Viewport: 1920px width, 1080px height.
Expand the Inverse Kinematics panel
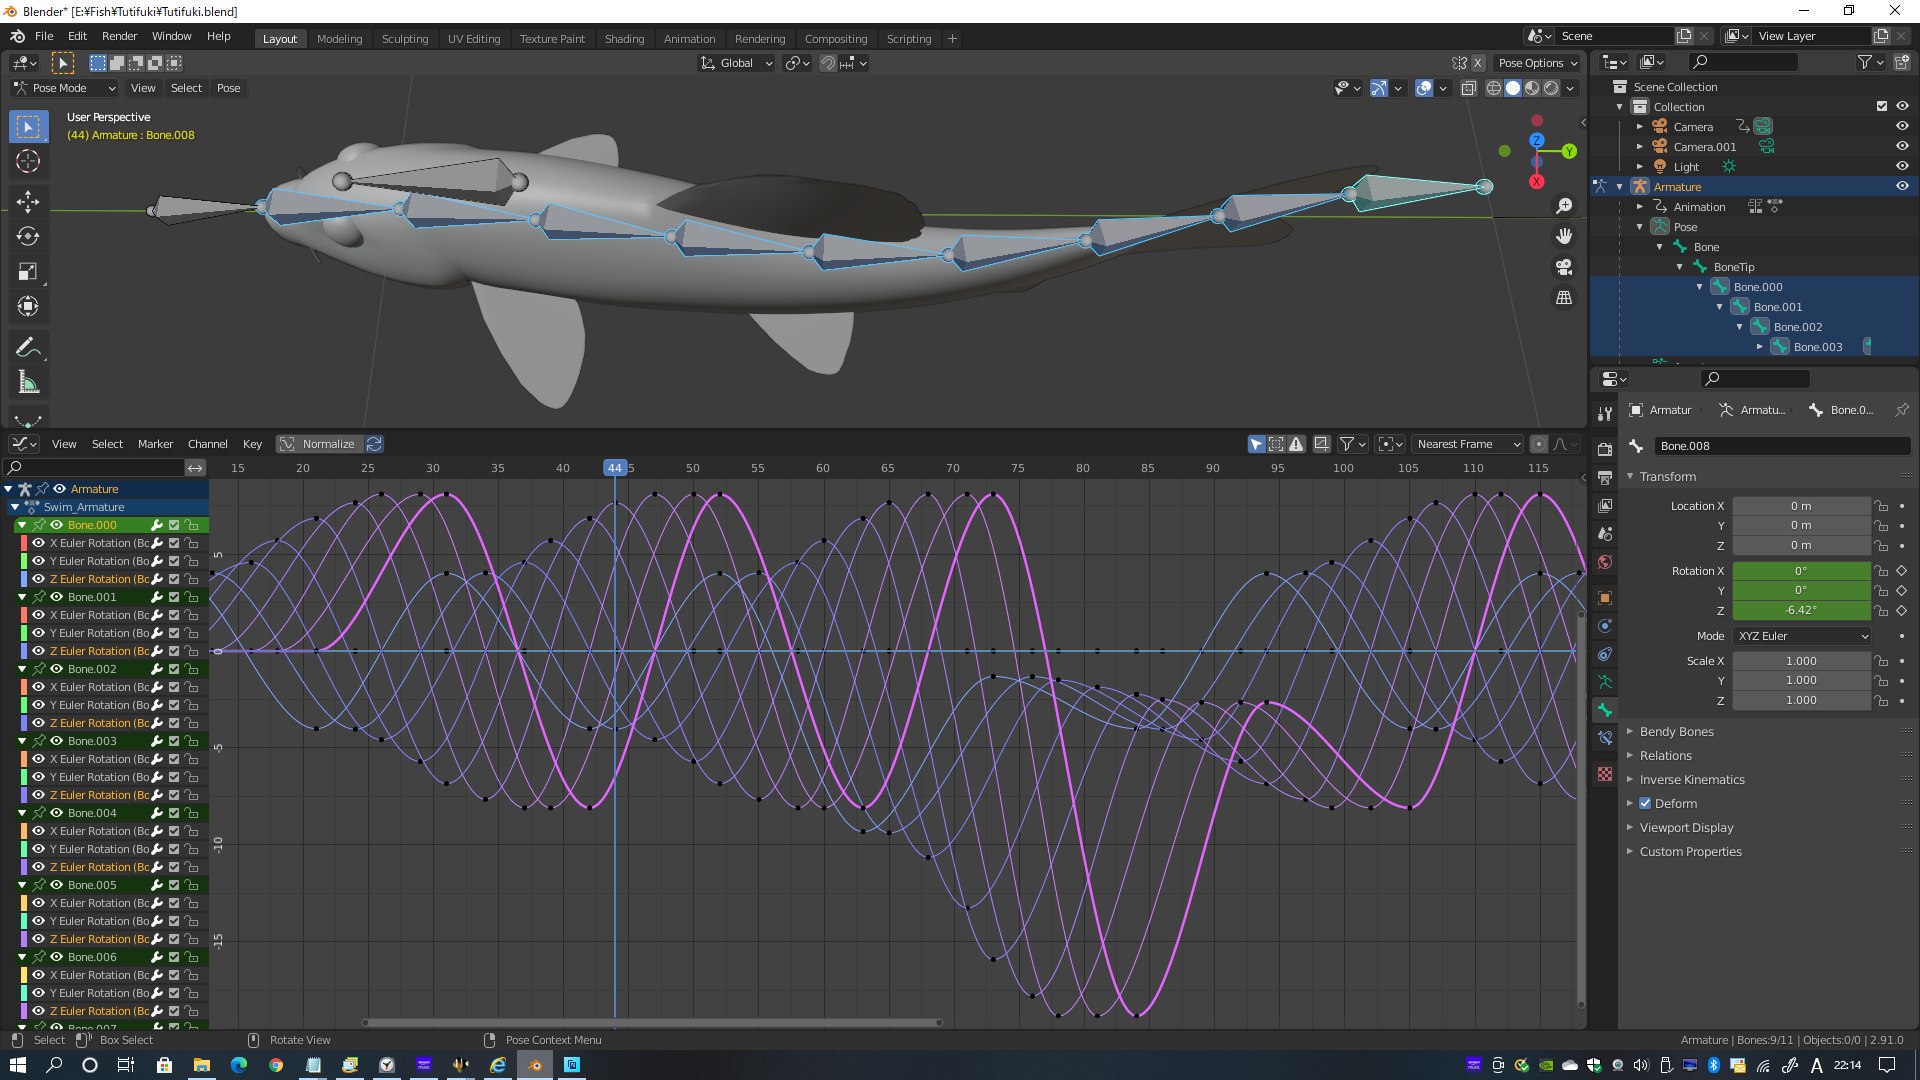[1691, 780]
